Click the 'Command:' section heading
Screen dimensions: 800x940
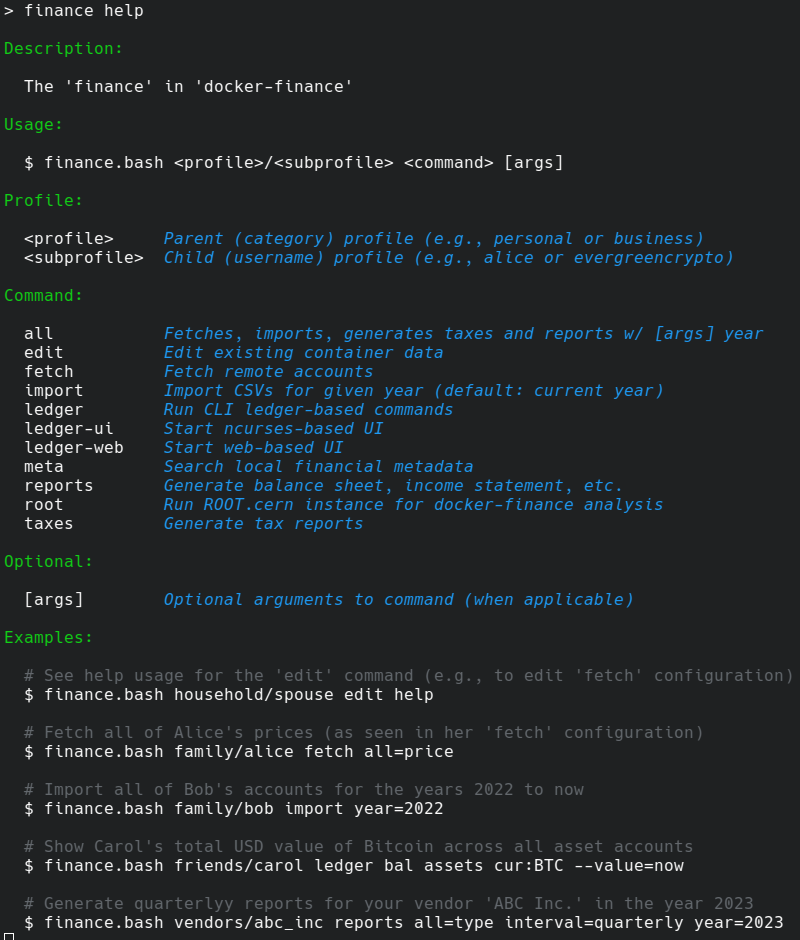[x=44, y=295]
